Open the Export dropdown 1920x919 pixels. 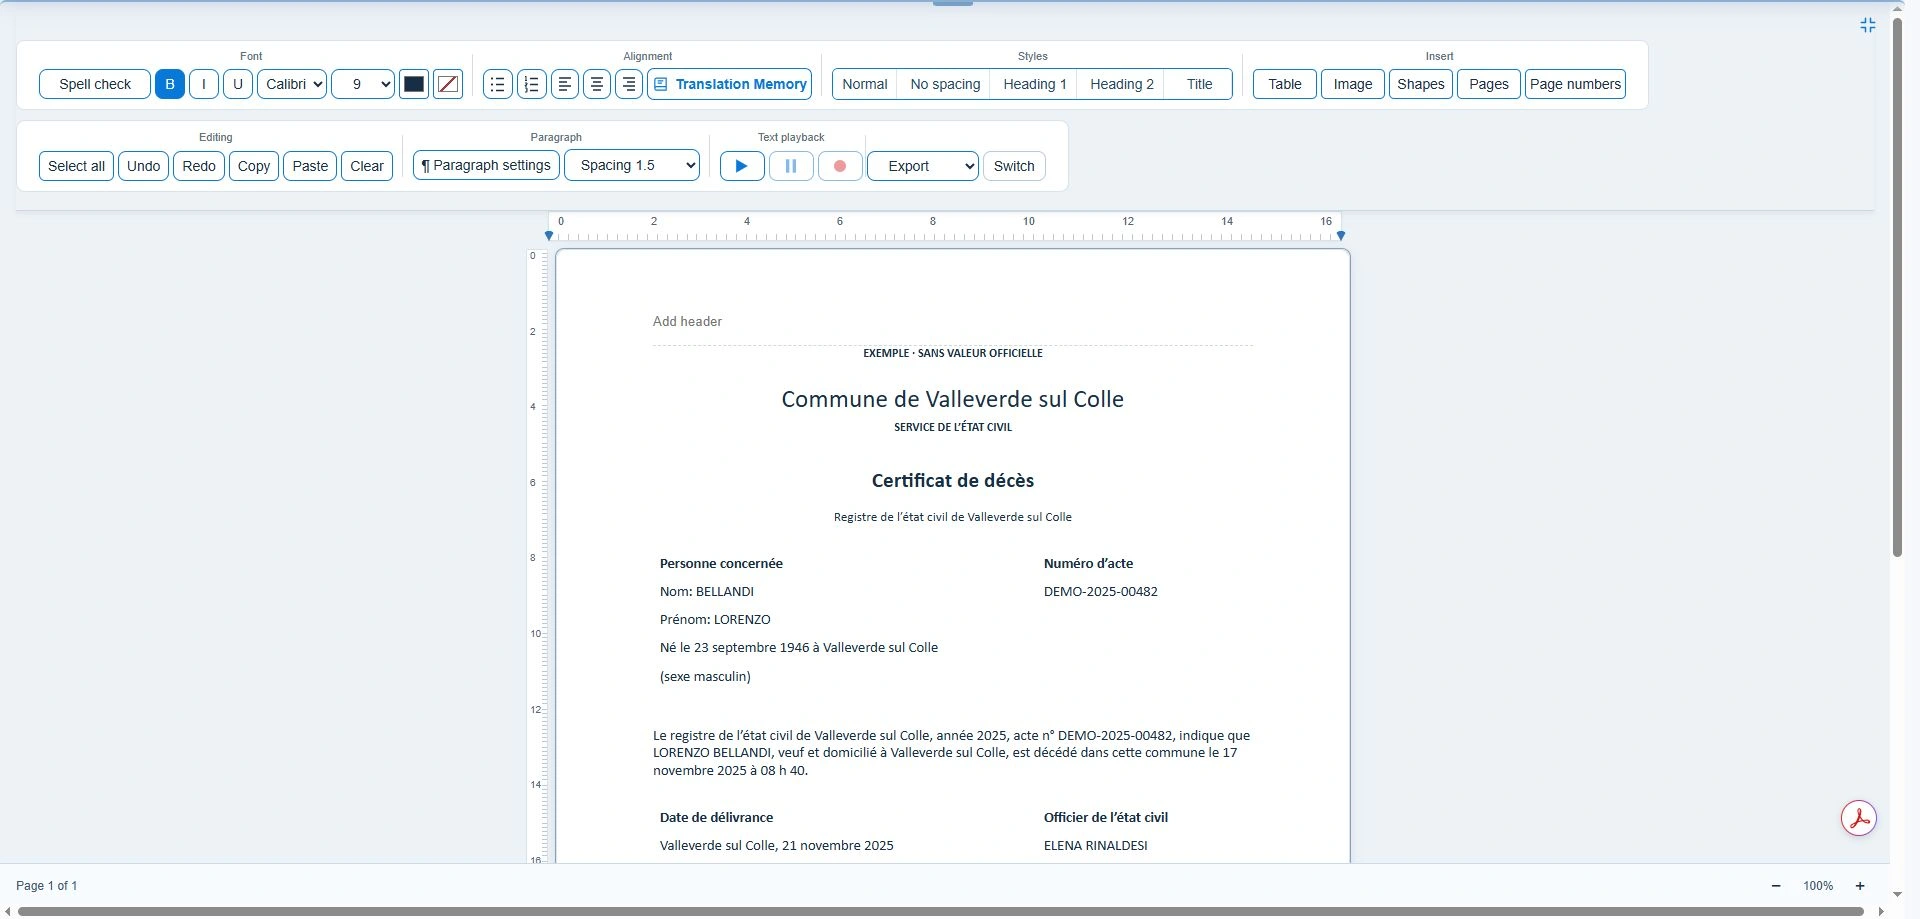click(x=923, y=166)
